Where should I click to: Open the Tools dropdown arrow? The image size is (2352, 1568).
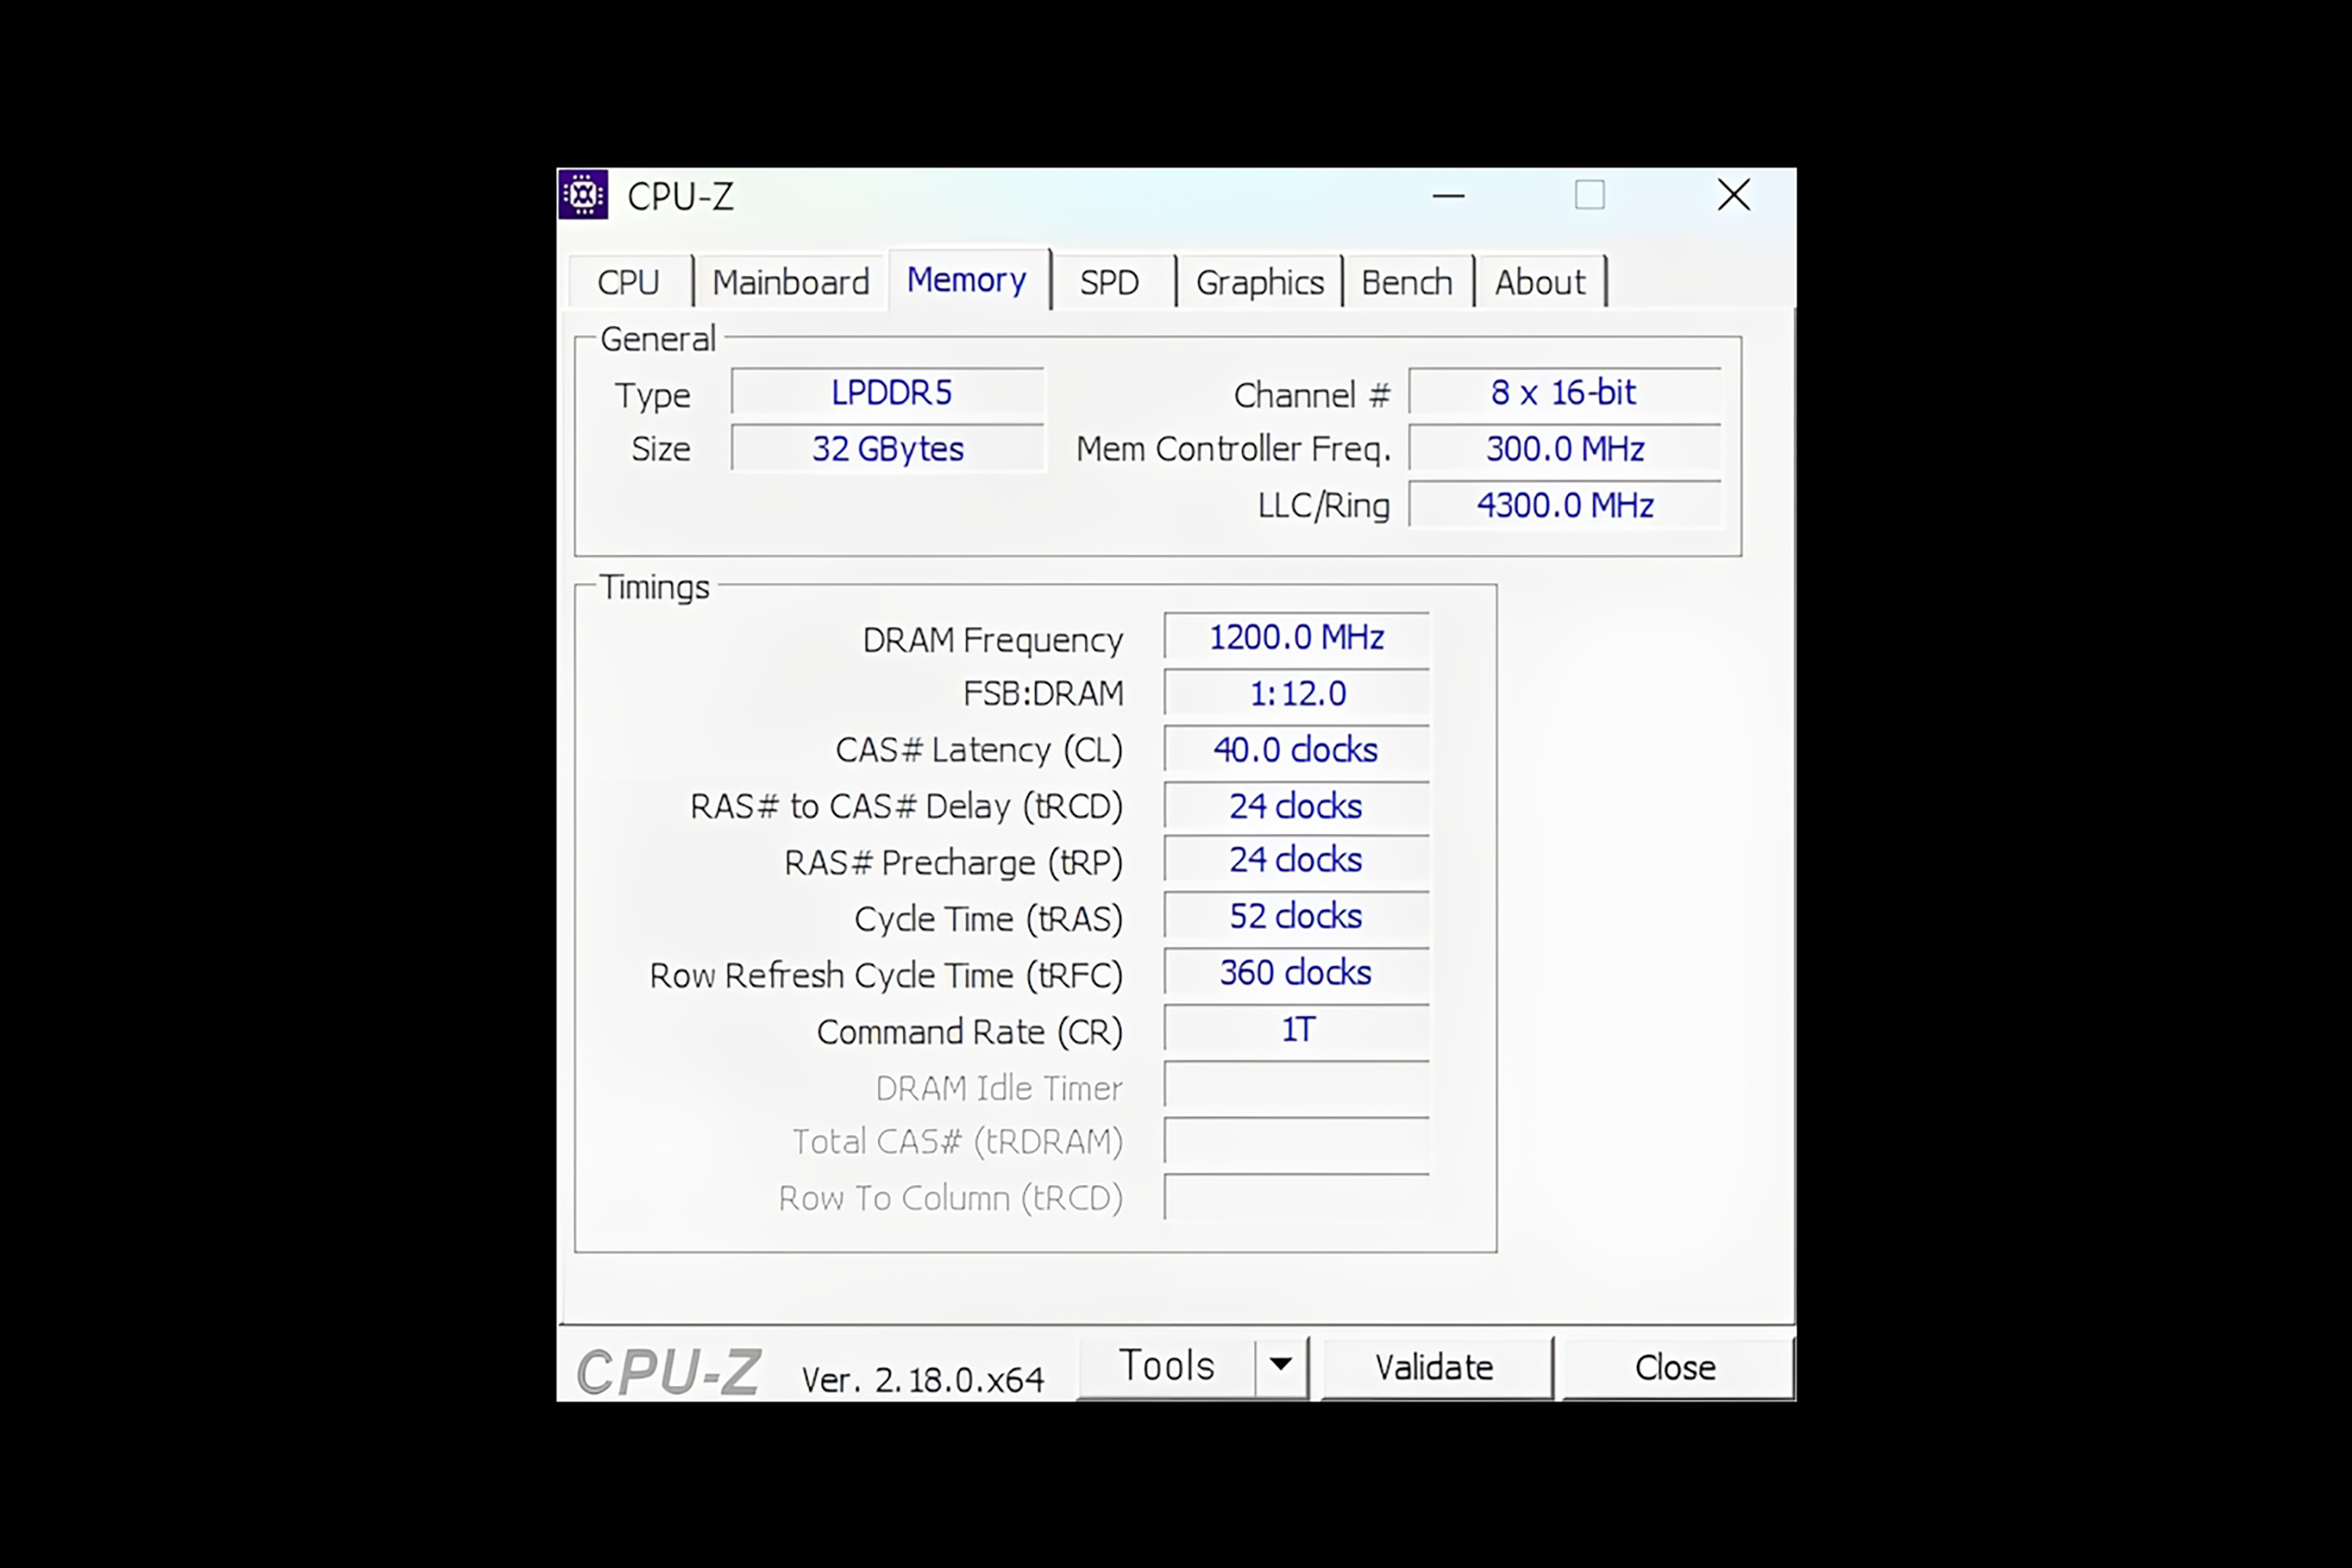coord(1280,1365)
